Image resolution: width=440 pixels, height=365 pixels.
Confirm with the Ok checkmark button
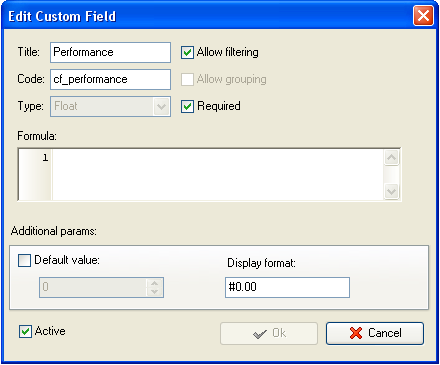(x=269, y=333)
